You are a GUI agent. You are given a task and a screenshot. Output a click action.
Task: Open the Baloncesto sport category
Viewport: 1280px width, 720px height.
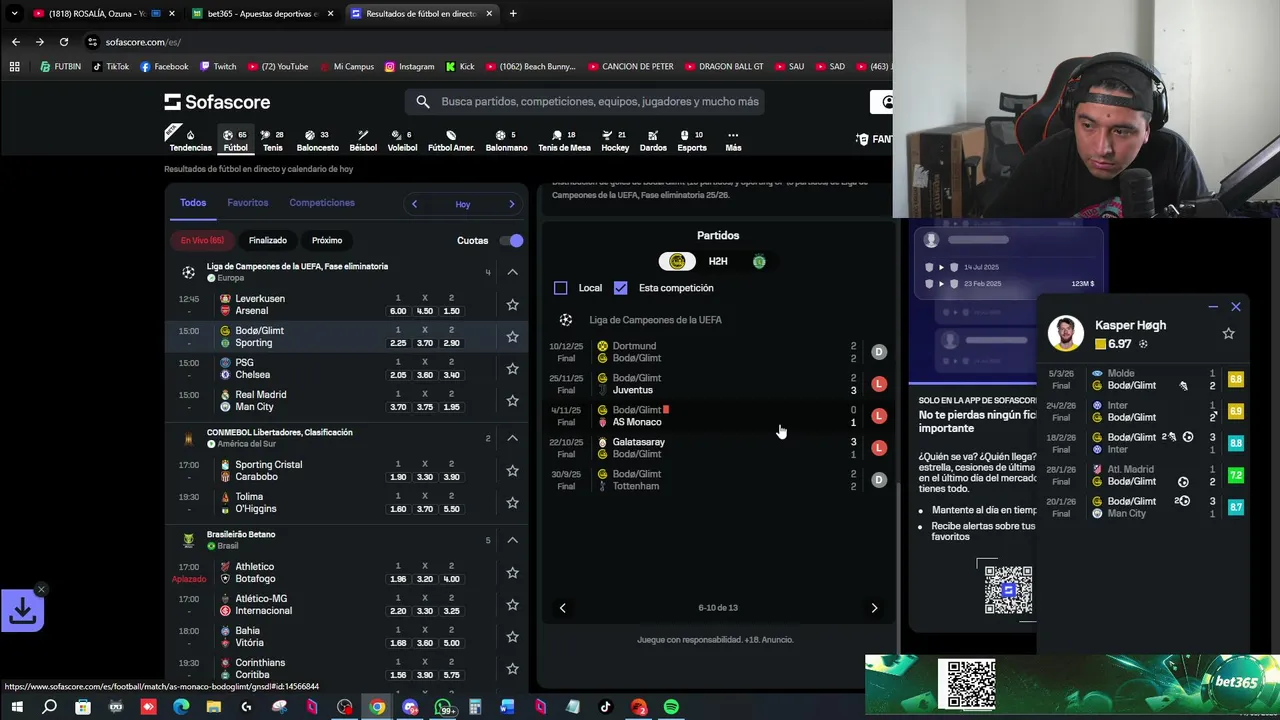[x=317, y=141]
